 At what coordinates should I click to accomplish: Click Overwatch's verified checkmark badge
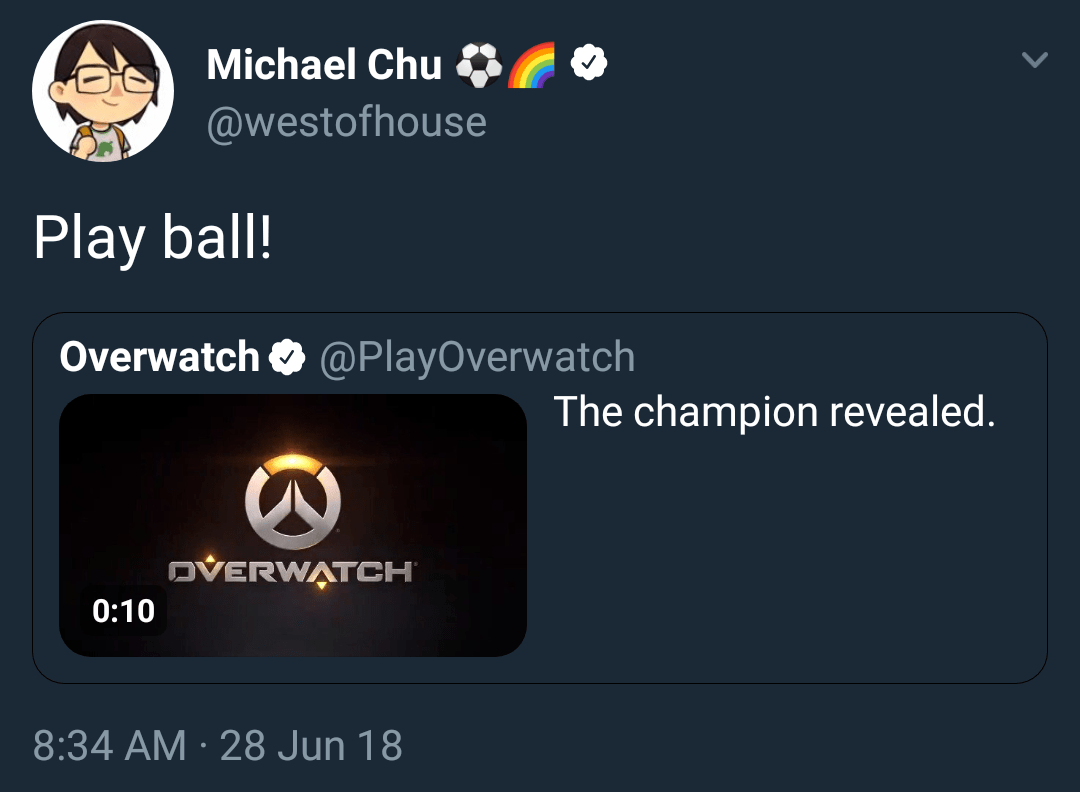pos(287,357)
